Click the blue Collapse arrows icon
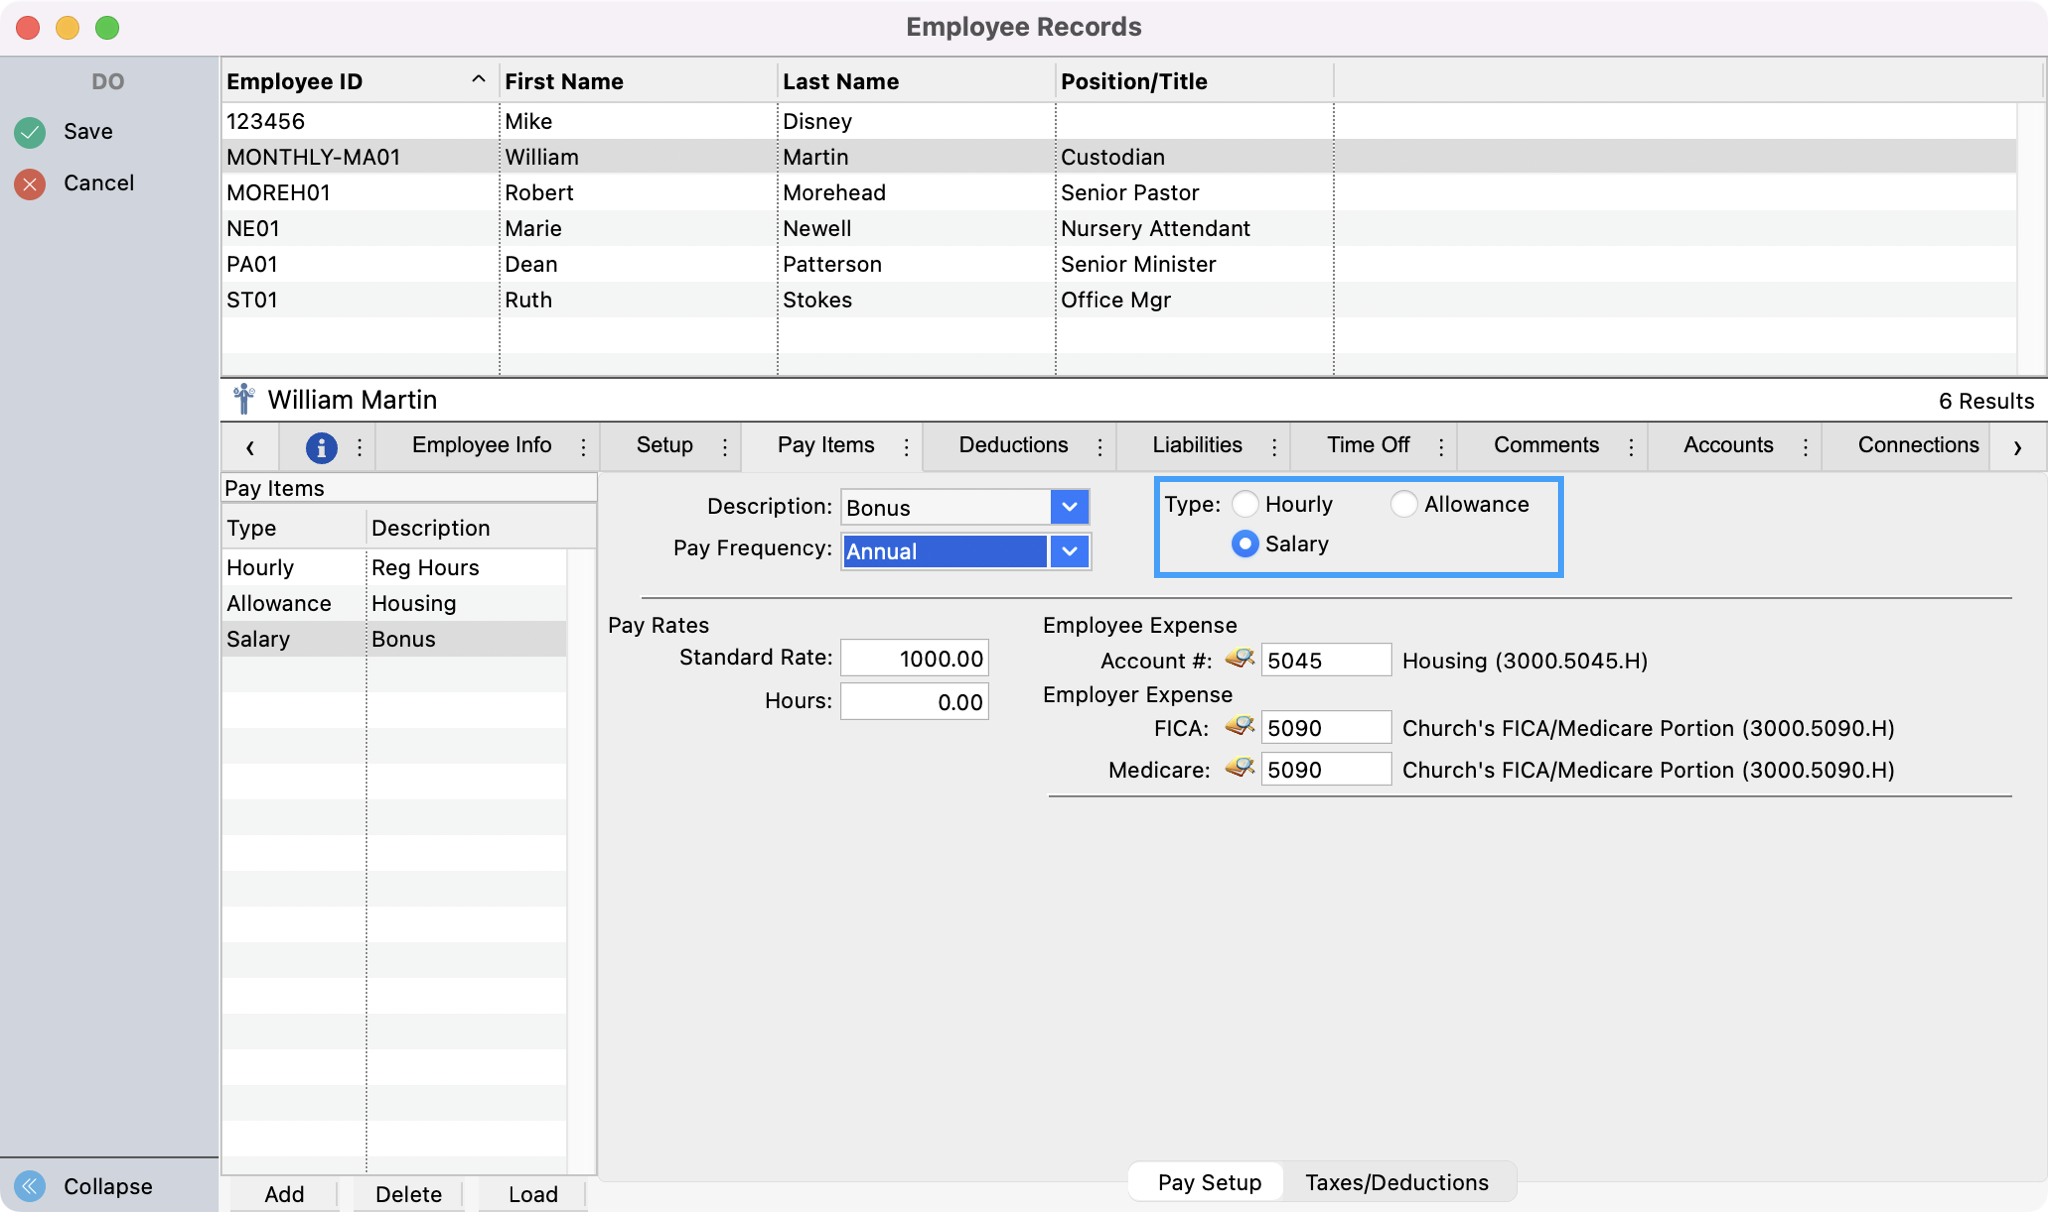The height and width of the screenshot is (1212, 2048). [x=30, y=1186]
